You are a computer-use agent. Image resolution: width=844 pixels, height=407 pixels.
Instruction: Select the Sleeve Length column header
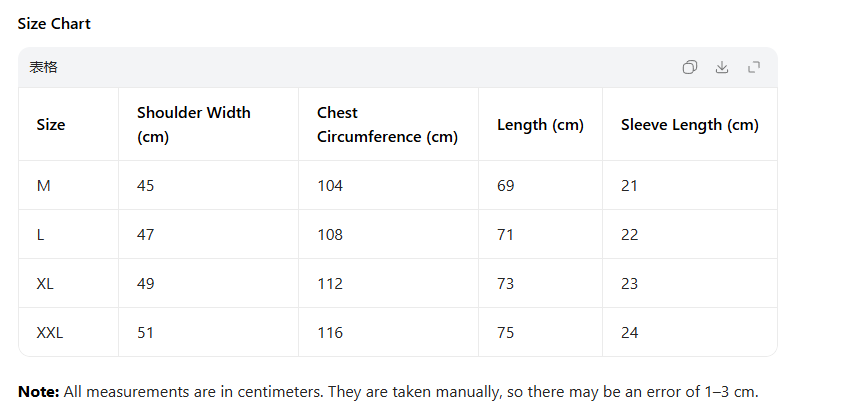click(x=689, y=125)
